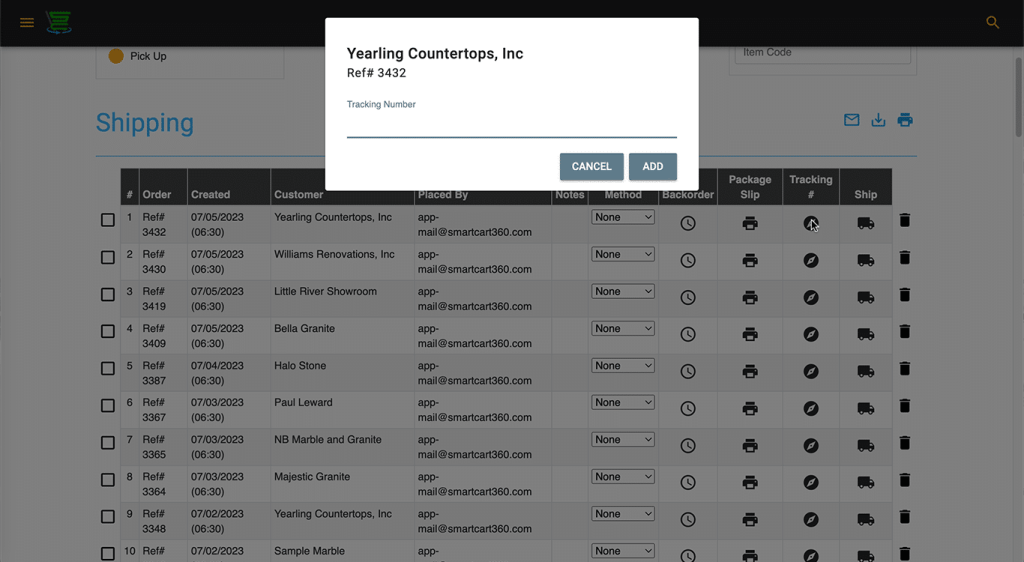This screenshot has width=1024, height=562.
Task: Click ship truck icon for Halo Stone
Action: (866, 371)
